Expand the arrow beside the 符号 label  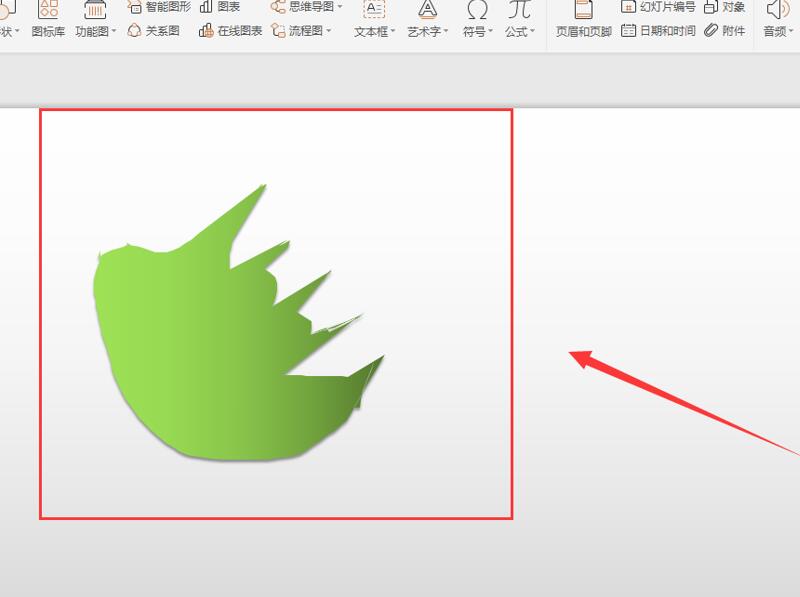pos(490,32)
